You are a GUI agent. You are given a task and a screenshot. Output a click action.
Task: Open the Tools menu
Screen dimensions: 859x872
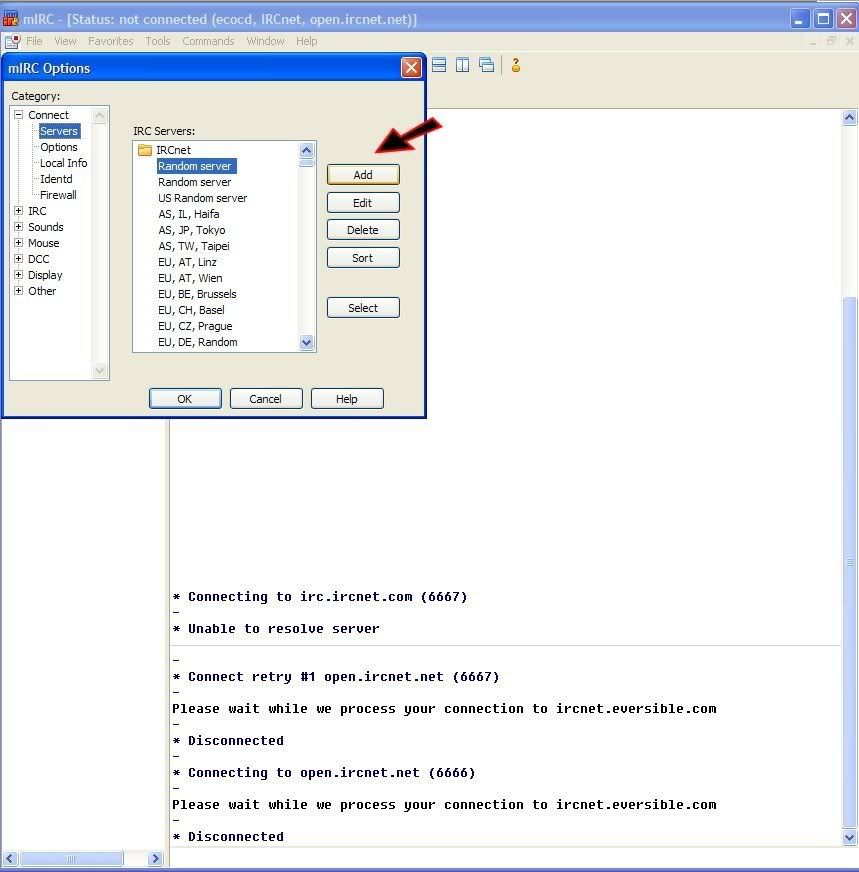tap(158, 41)
